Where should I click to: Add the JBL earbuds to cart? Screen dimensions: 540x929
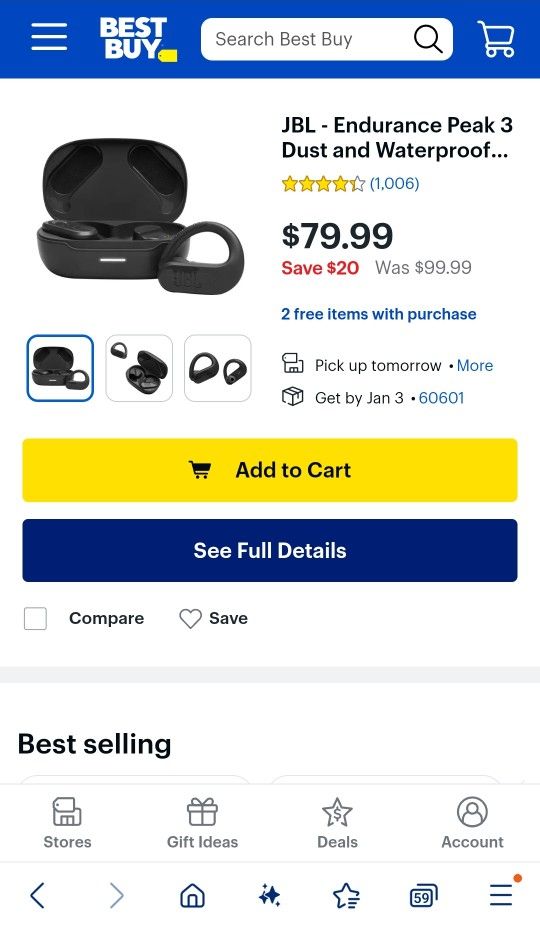coord(270,470)
